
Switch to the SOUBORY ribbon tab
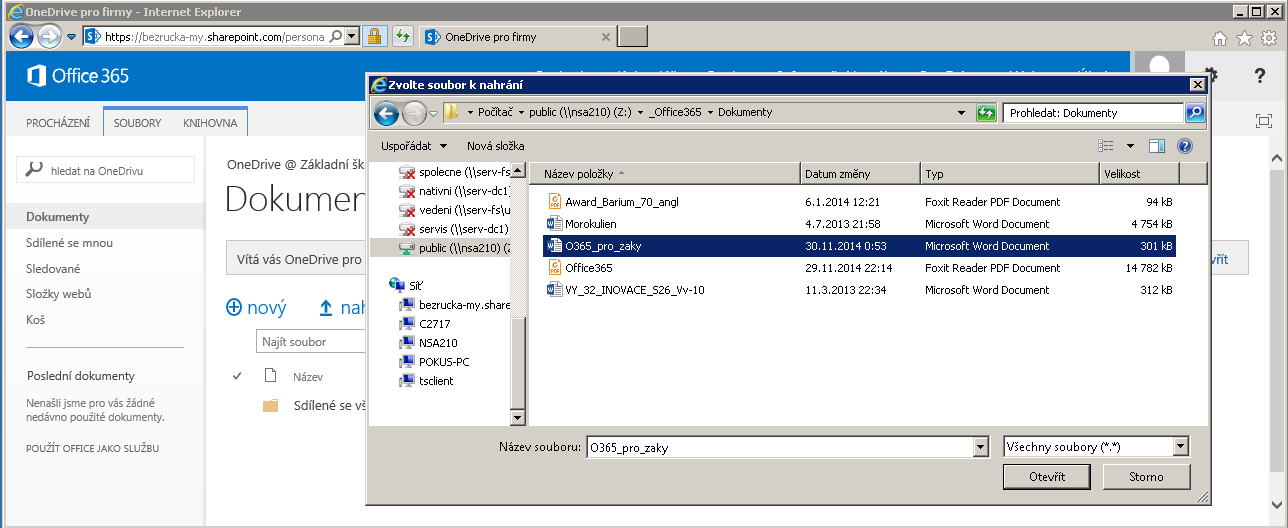tap(138, 122)
